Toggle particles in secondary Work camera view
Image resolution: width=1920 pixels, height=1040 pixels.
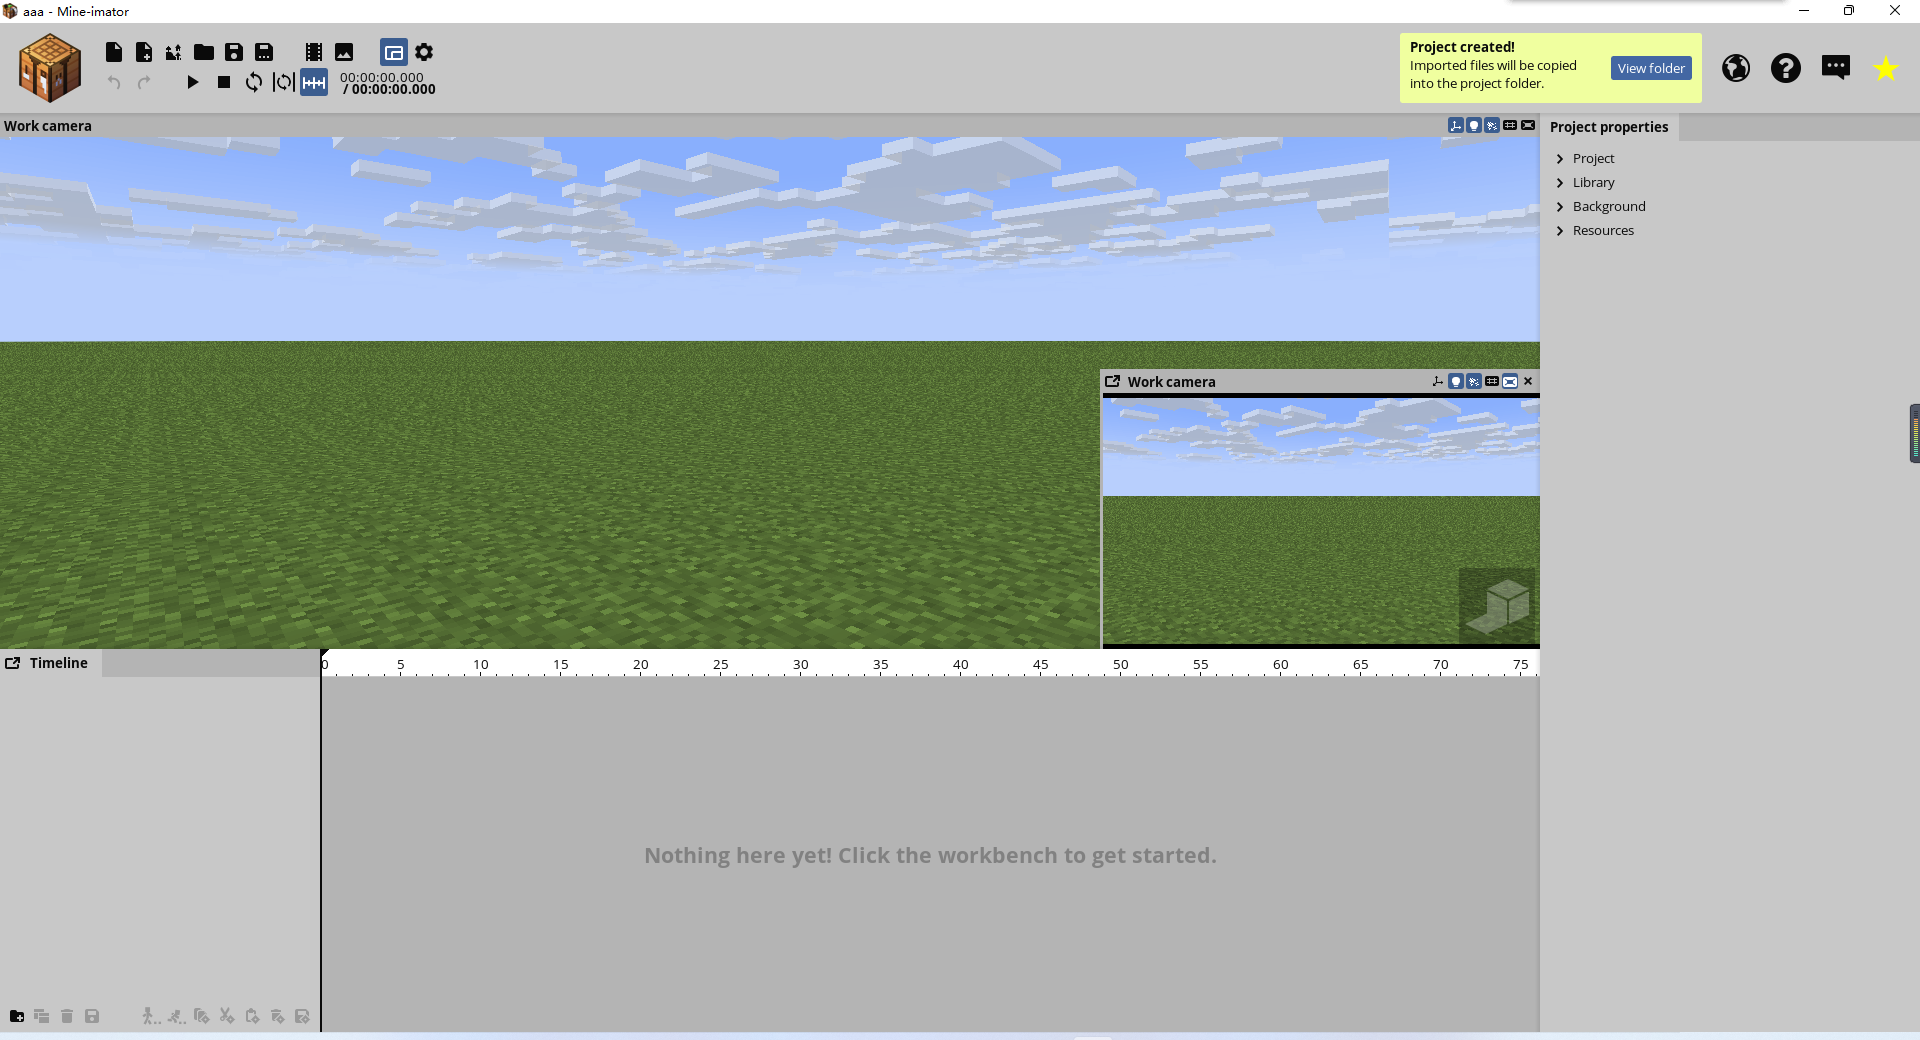(x=1474, y=381)
